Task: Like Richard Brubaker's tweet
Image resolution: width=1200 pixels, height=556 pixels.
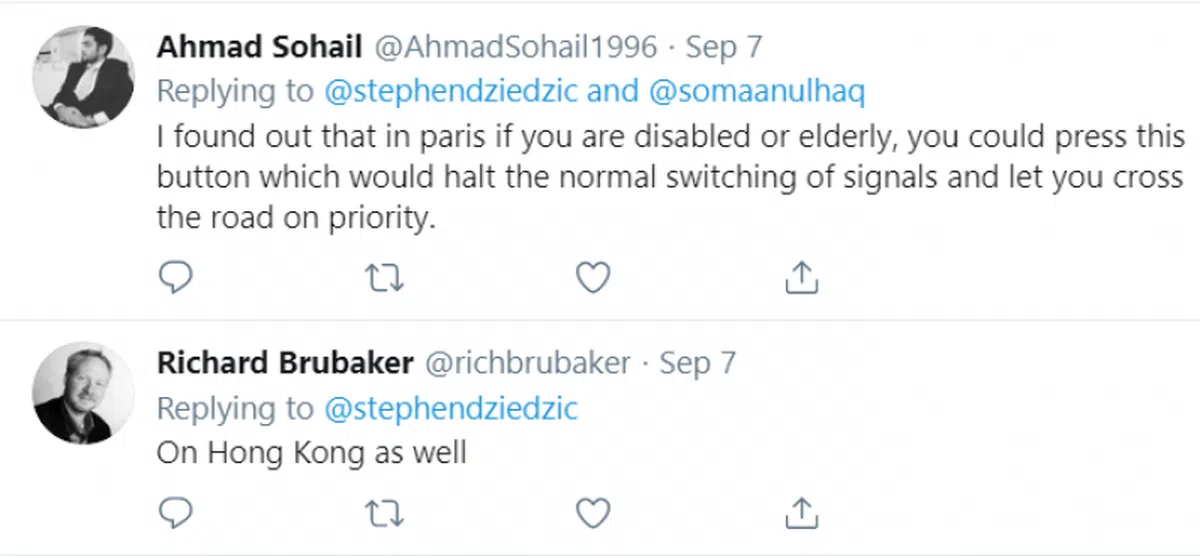Action: (x=594, y=514)
